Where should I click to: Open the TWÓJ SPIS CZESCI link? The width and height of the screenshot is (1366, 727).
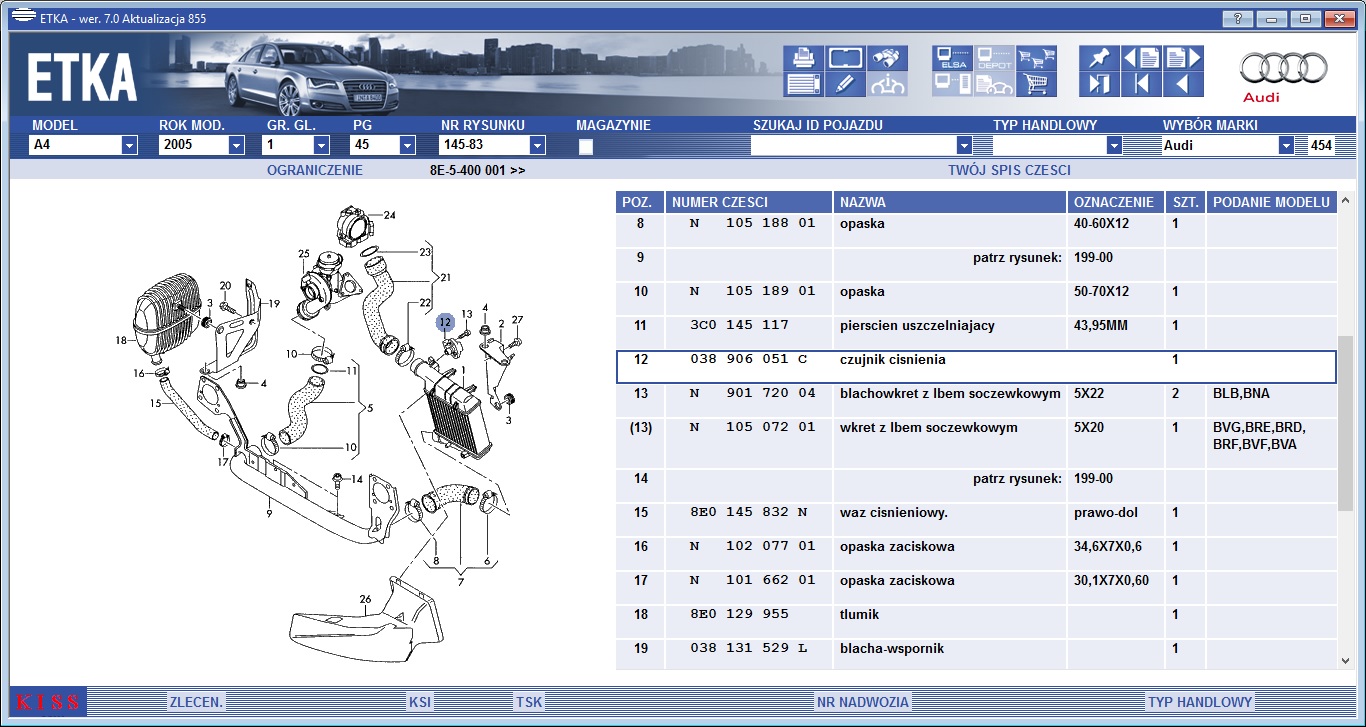pyautogui.click(x=1009, y=170)
